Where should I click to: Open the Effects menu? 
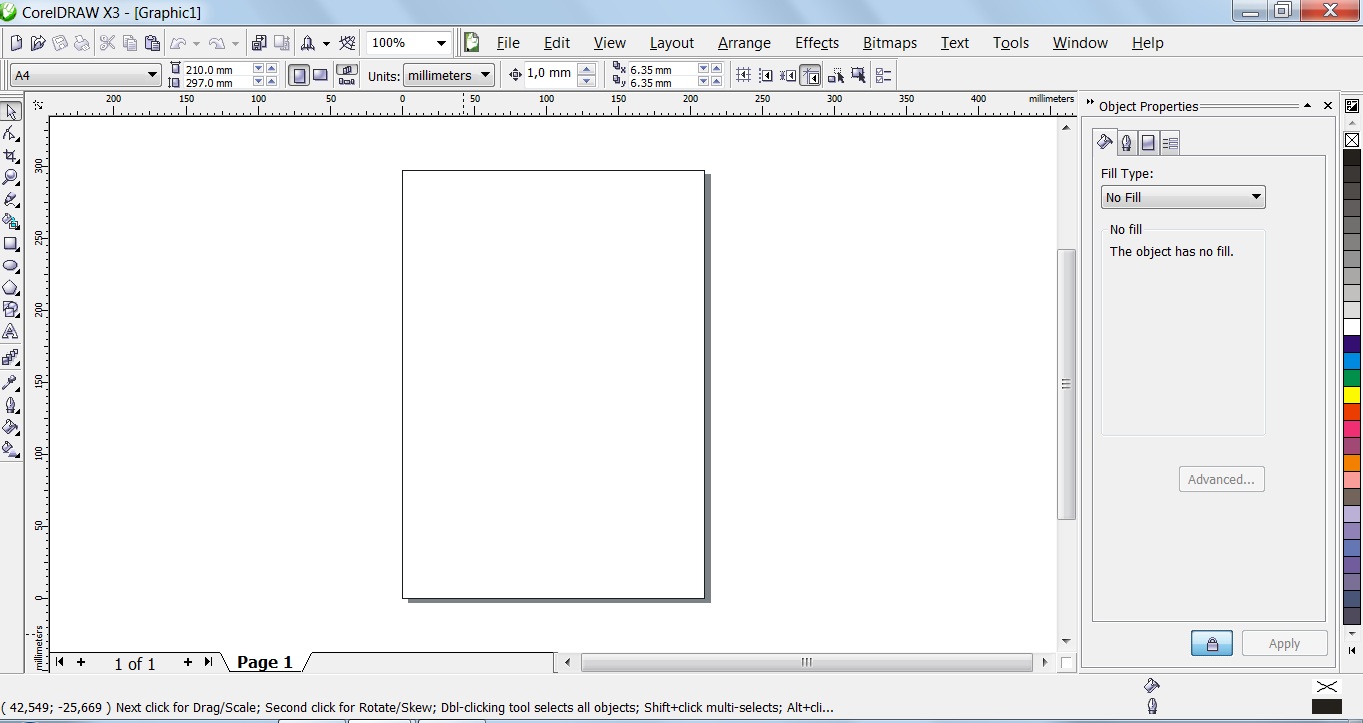tap(817, 43)
